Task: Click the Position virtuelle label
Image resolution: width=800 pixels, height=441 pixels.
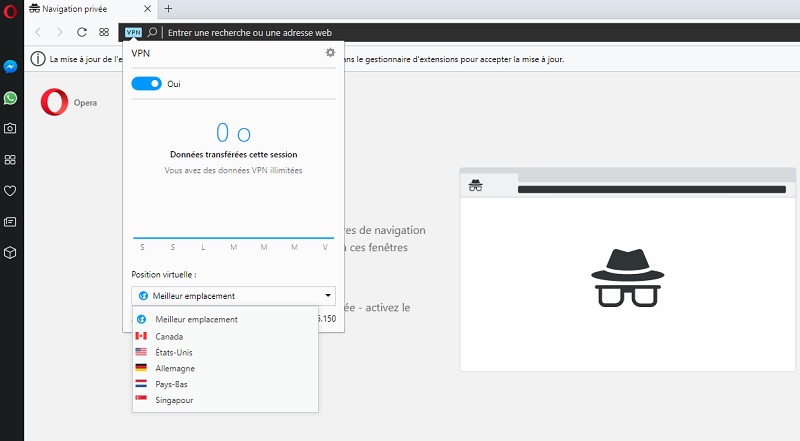Action: [x=164, y=275]
